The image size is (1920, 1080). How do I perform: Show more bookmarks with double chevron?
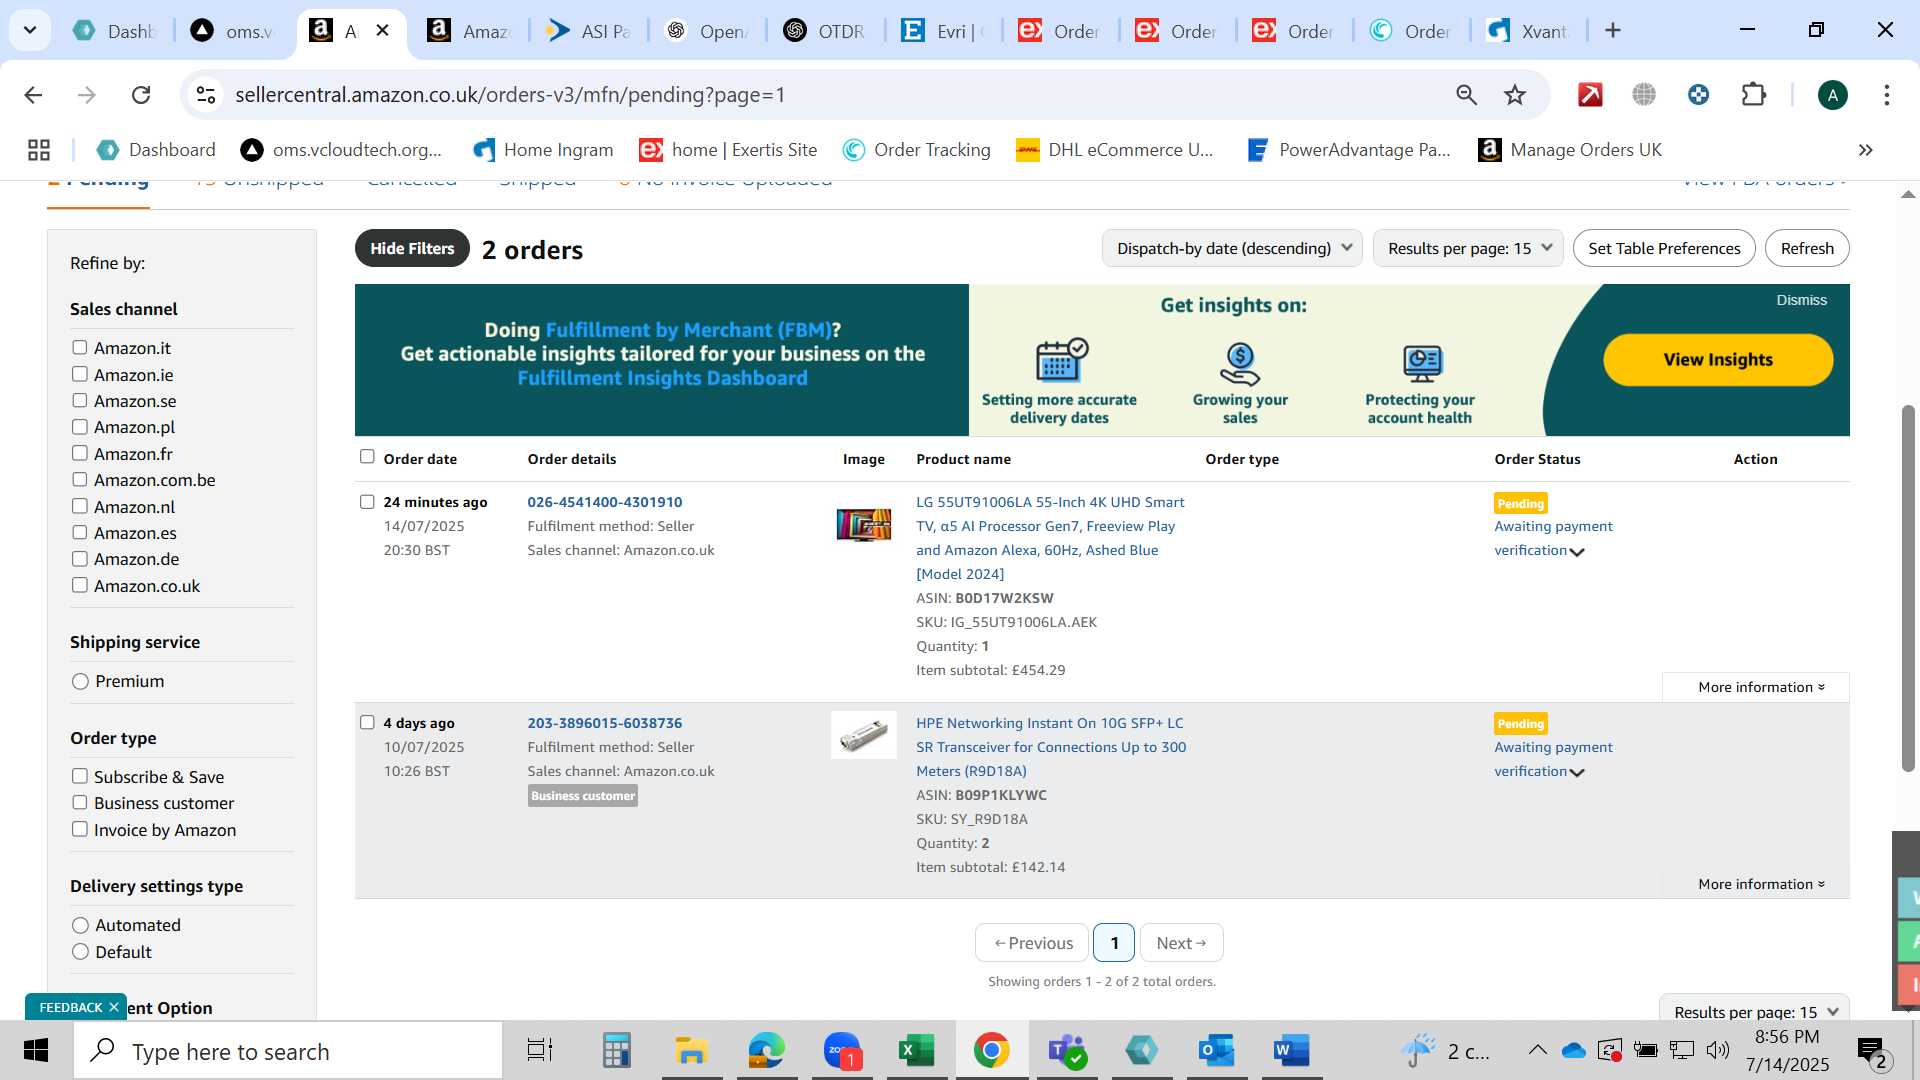coord(1865,150)
